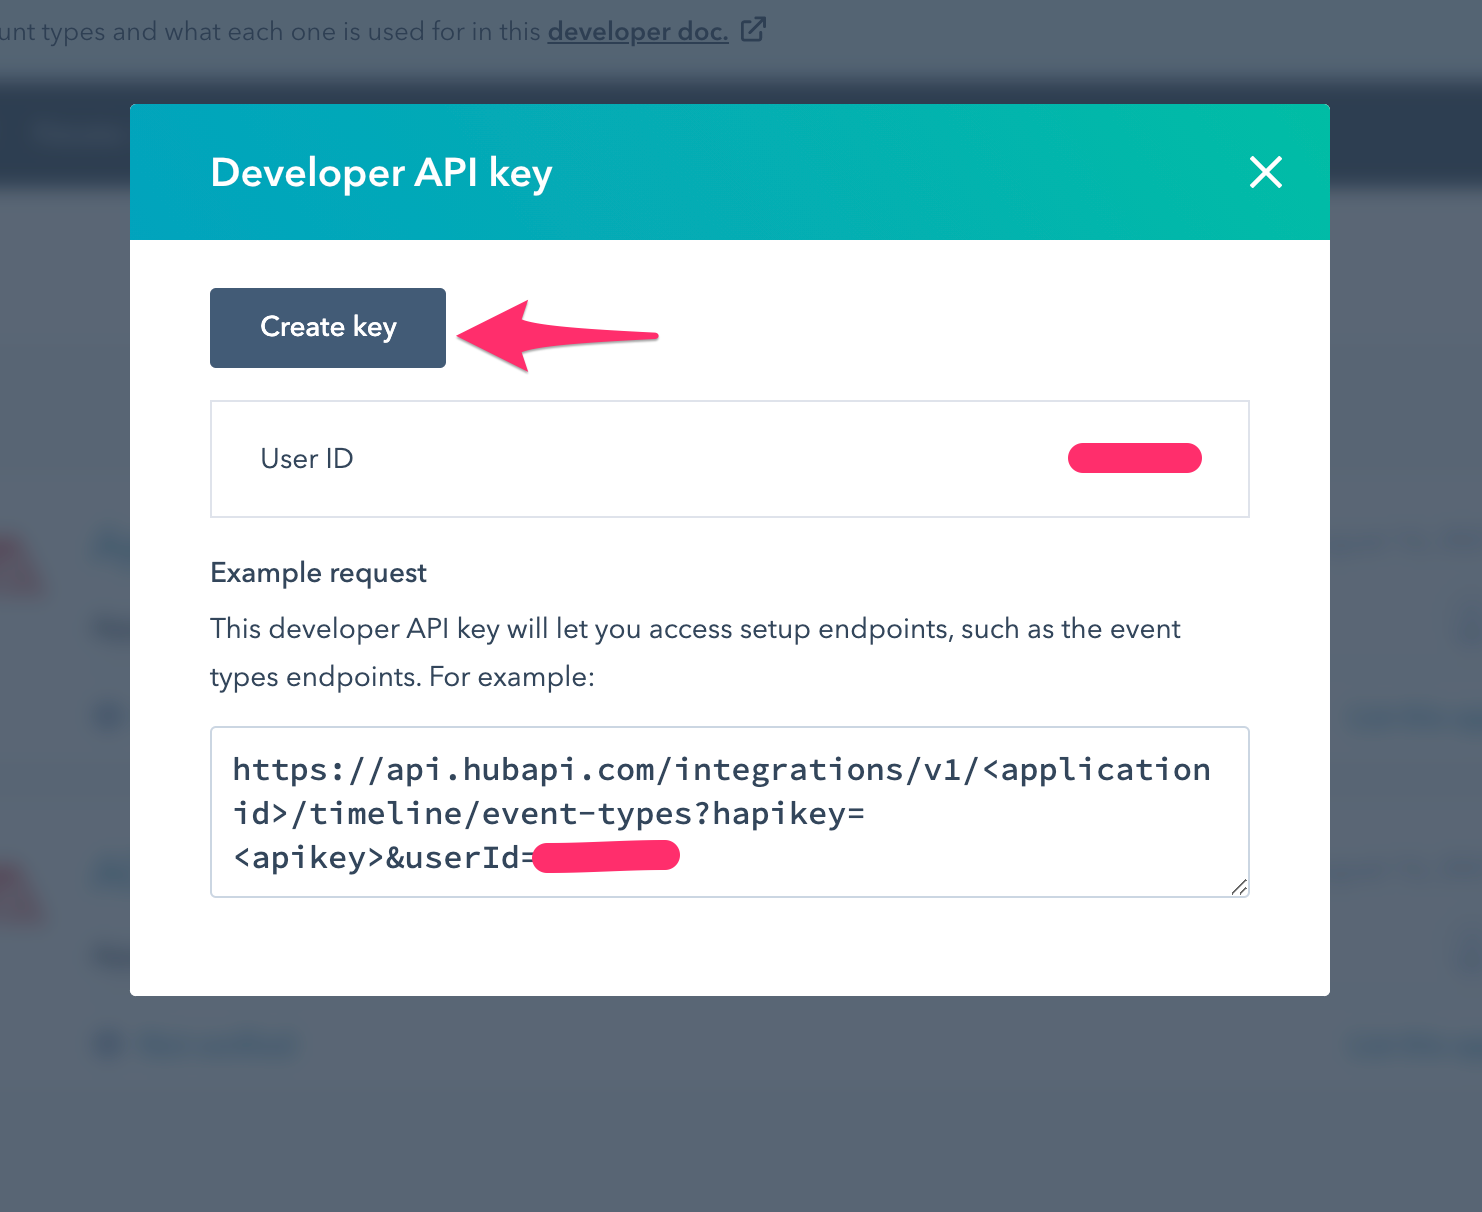Select the User ID label
1482x1212 pixels.
[x=306, y=459]
